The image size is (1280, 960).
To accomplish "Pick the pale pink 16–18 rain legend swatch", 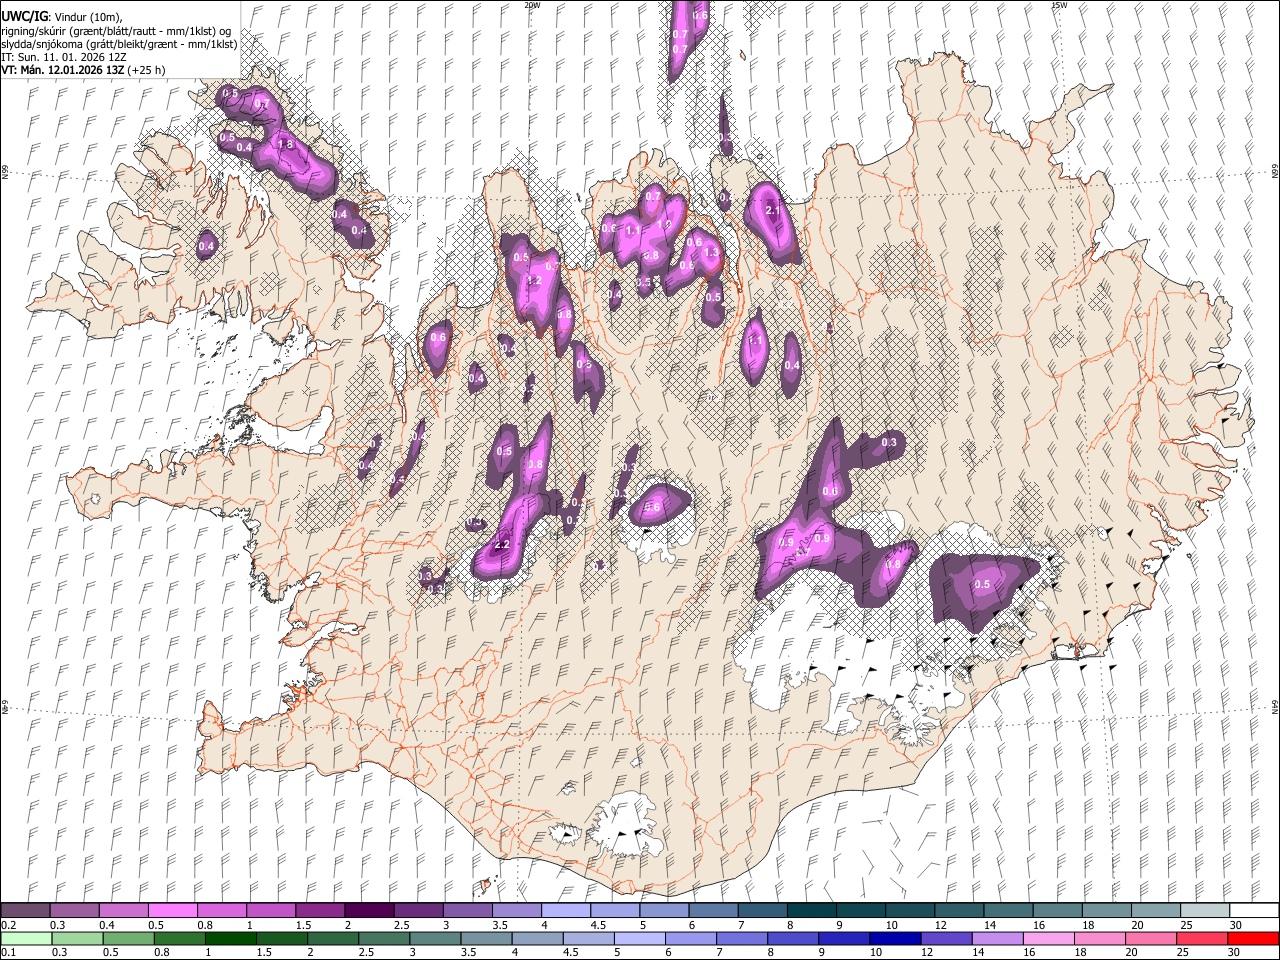I will (1048, 938).
